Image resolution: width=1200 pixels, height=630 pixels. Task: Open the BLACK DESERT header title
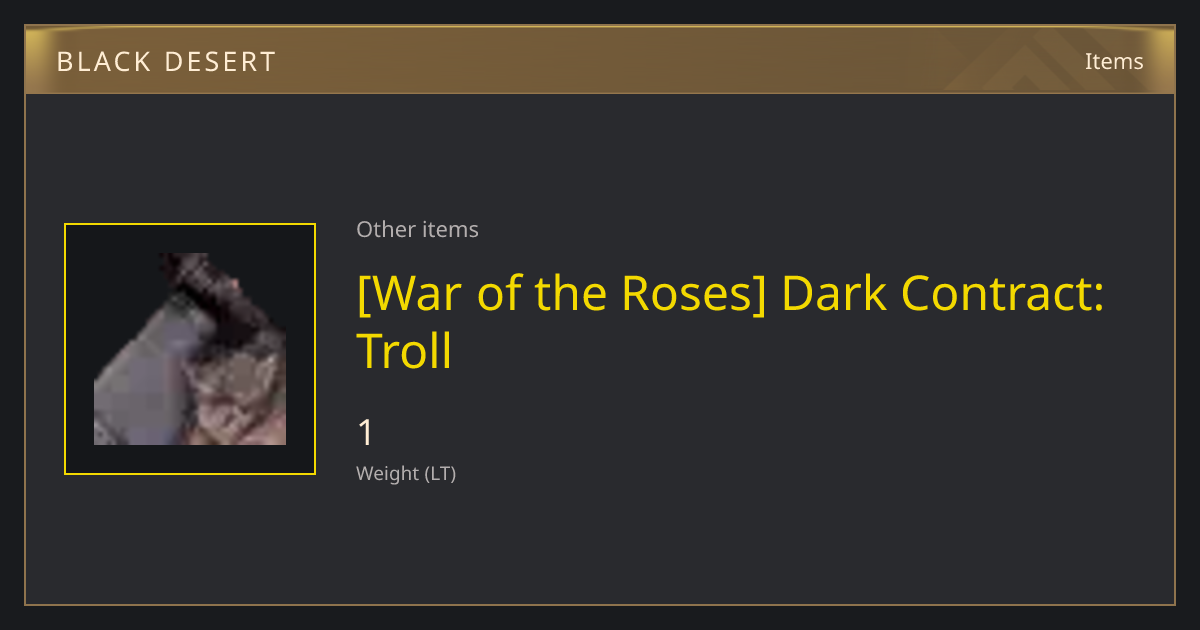166,61
